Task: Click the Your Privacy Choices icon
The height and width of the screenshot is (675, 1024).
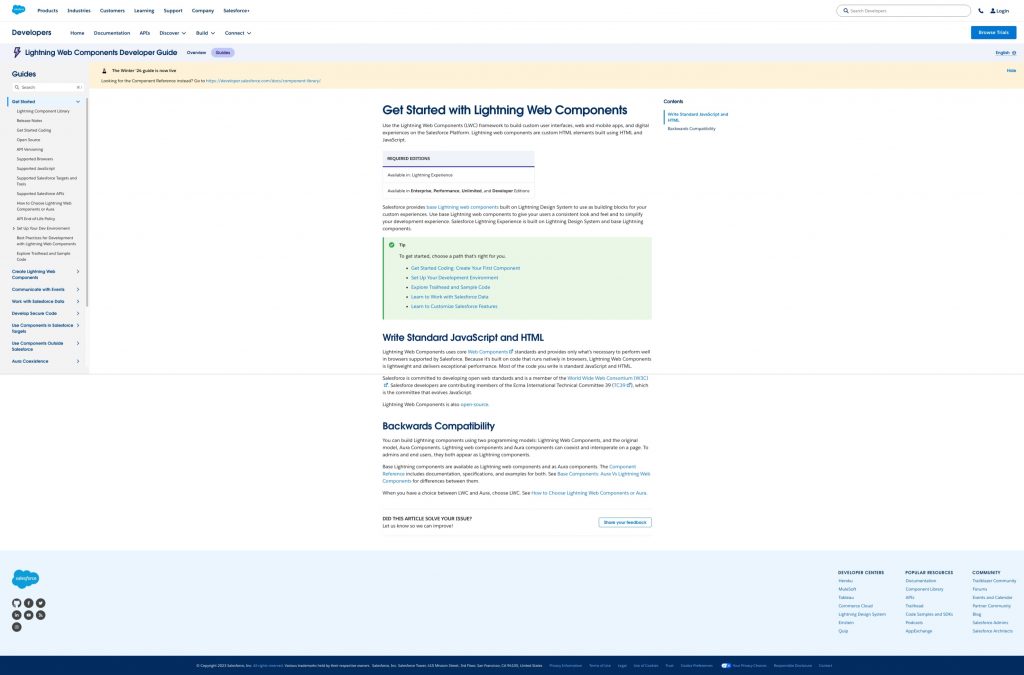Action: tap(726, 665)
